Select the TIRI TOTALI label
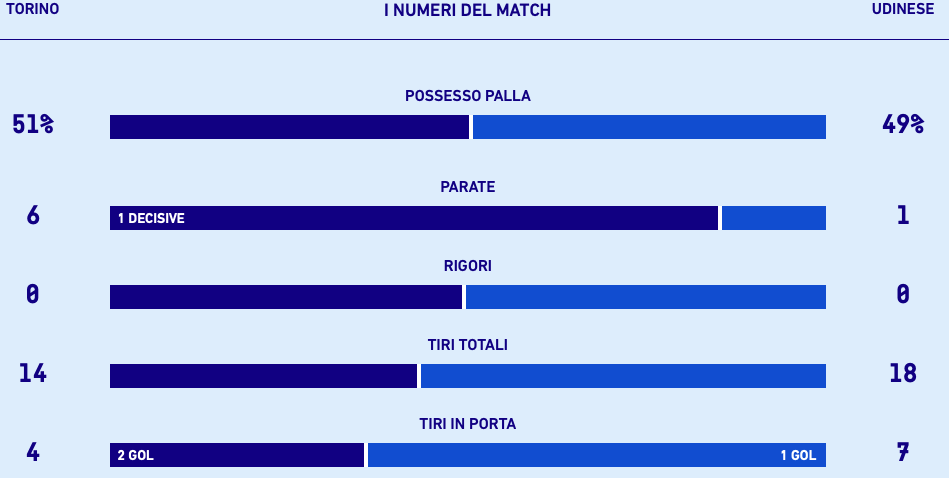This screenshot has width=949, height=478. point(467,345)
